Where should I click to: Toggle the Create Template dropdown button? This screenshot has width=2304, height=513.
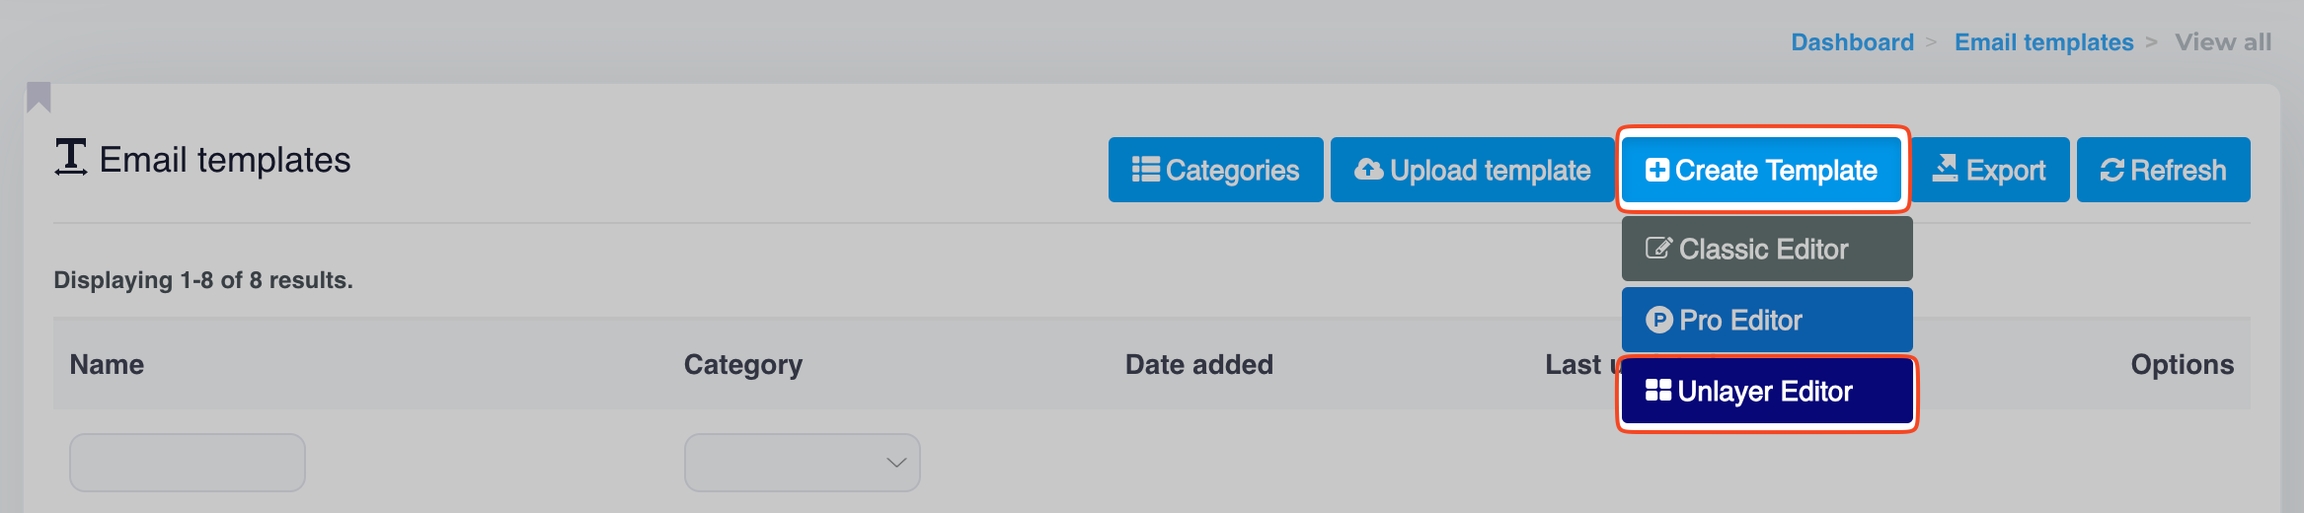coord(1761,170)
